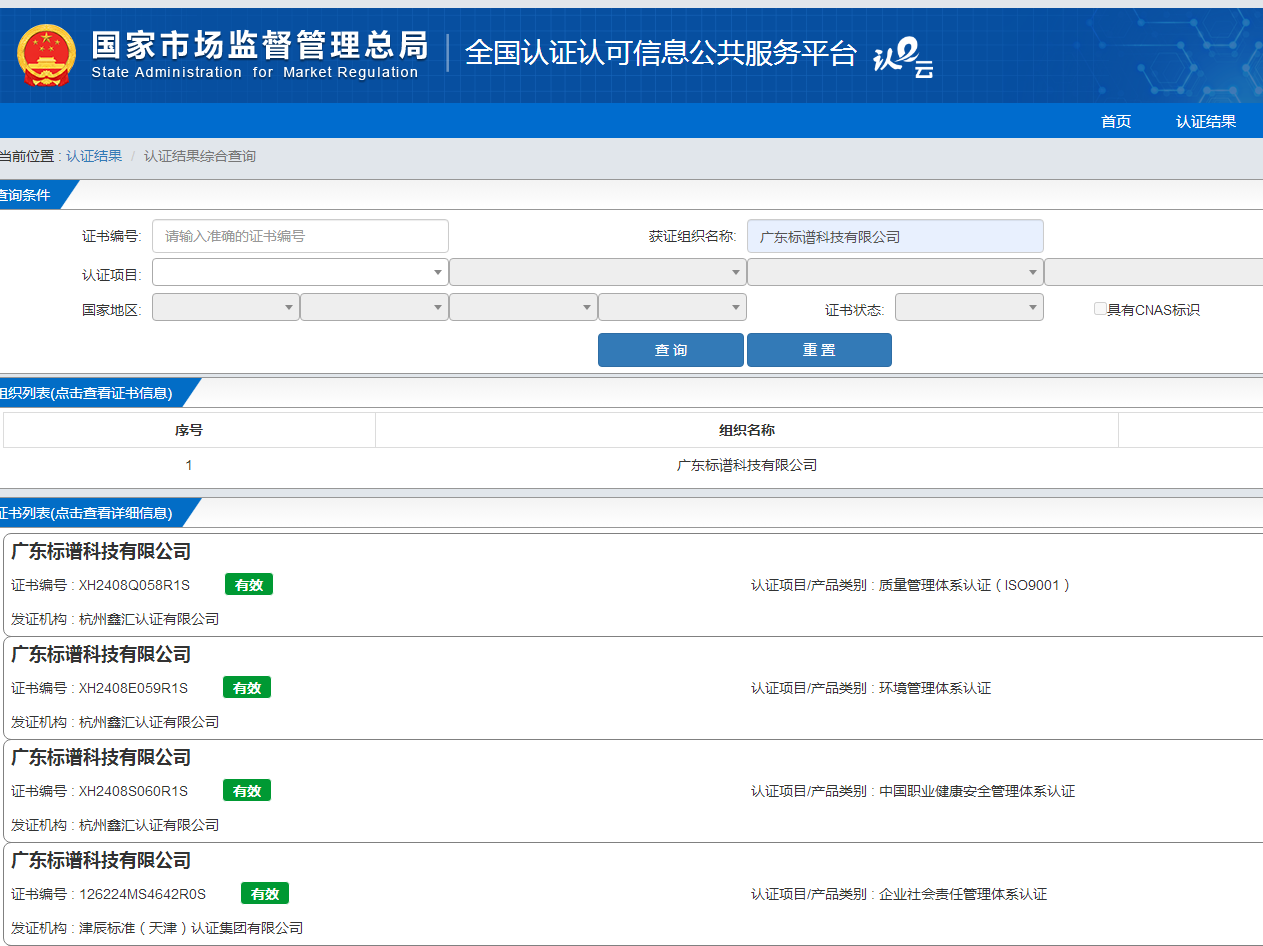
Task: Click the 认e云 cloud logo
Action: (903, 58)
